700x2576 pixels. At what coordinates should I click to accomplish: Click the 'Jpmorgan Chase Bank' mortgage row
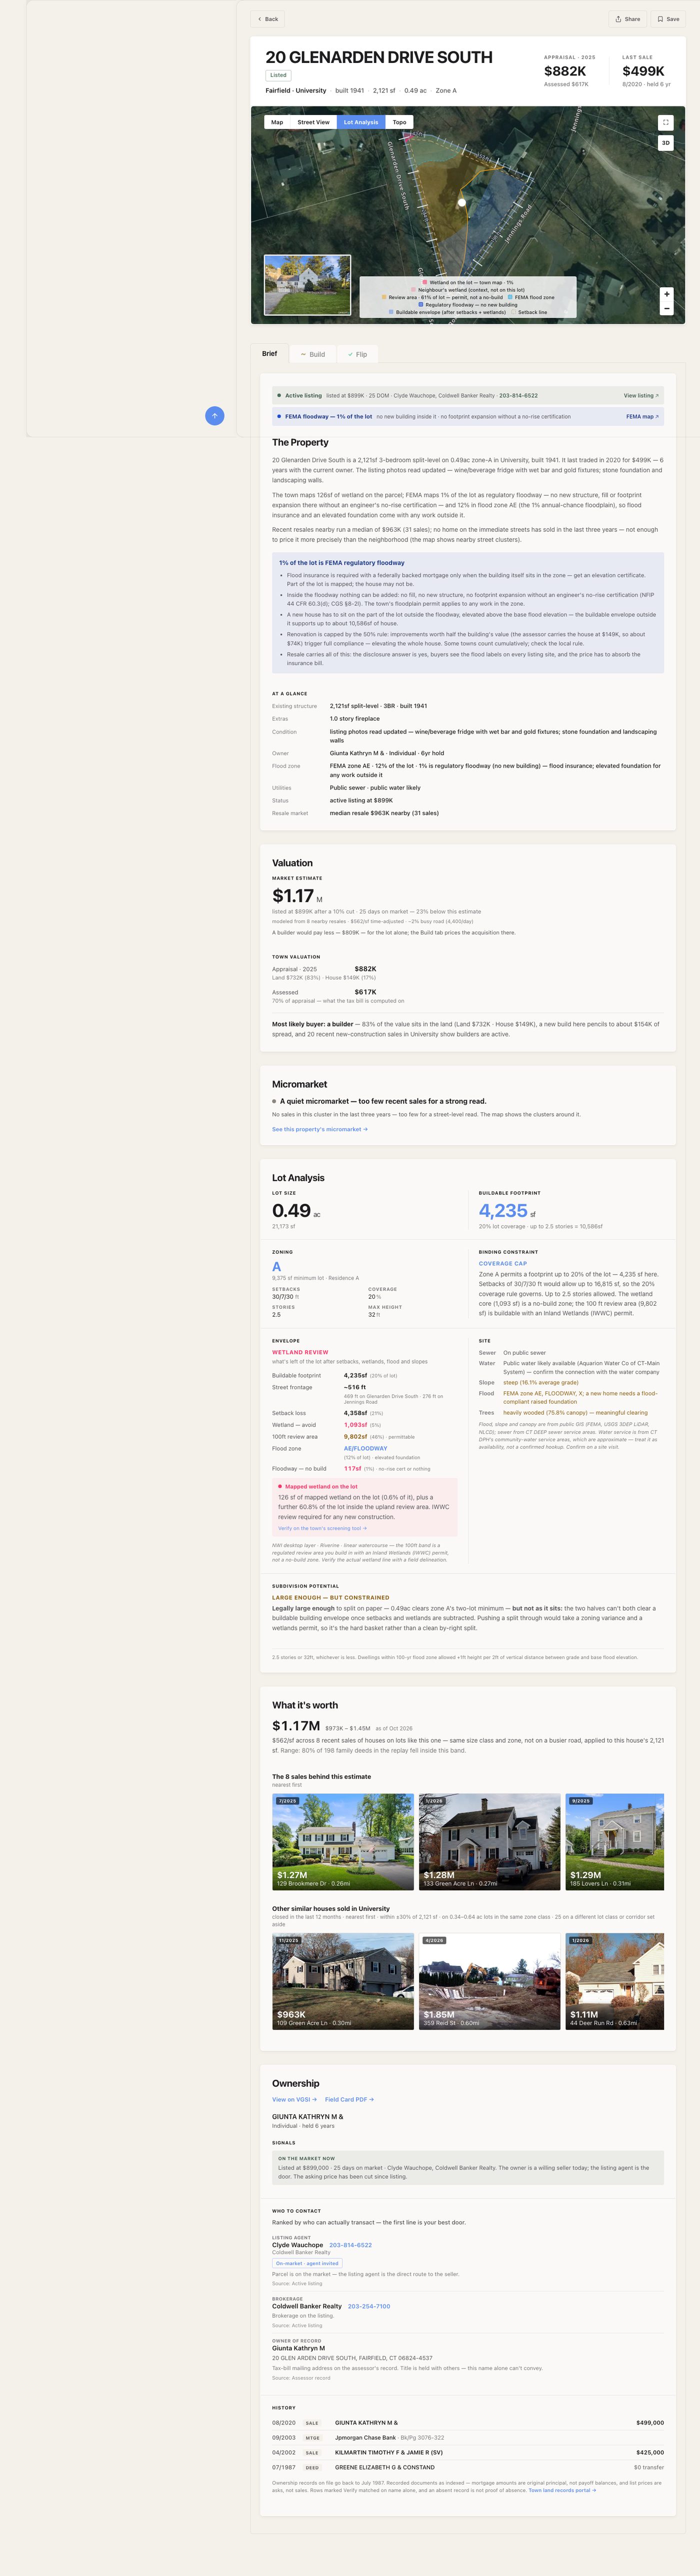tap(468, 2437)
